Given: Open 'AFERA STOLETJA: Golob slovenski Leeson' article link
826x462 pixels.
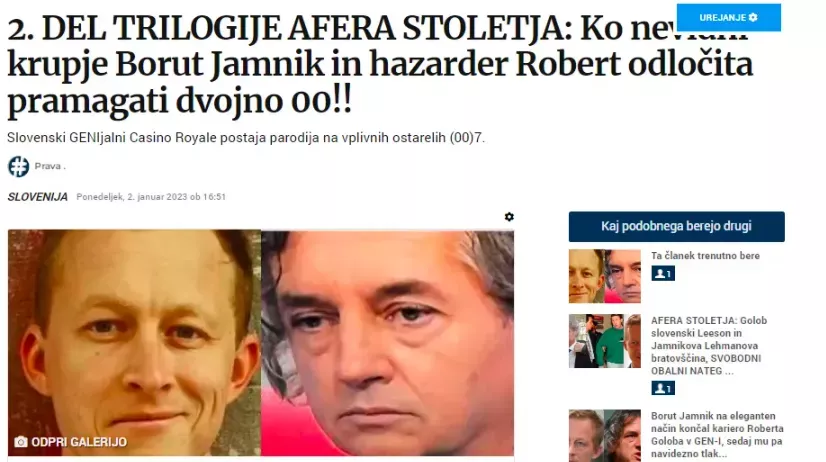Looking at the screenshot, I should 709,346.
